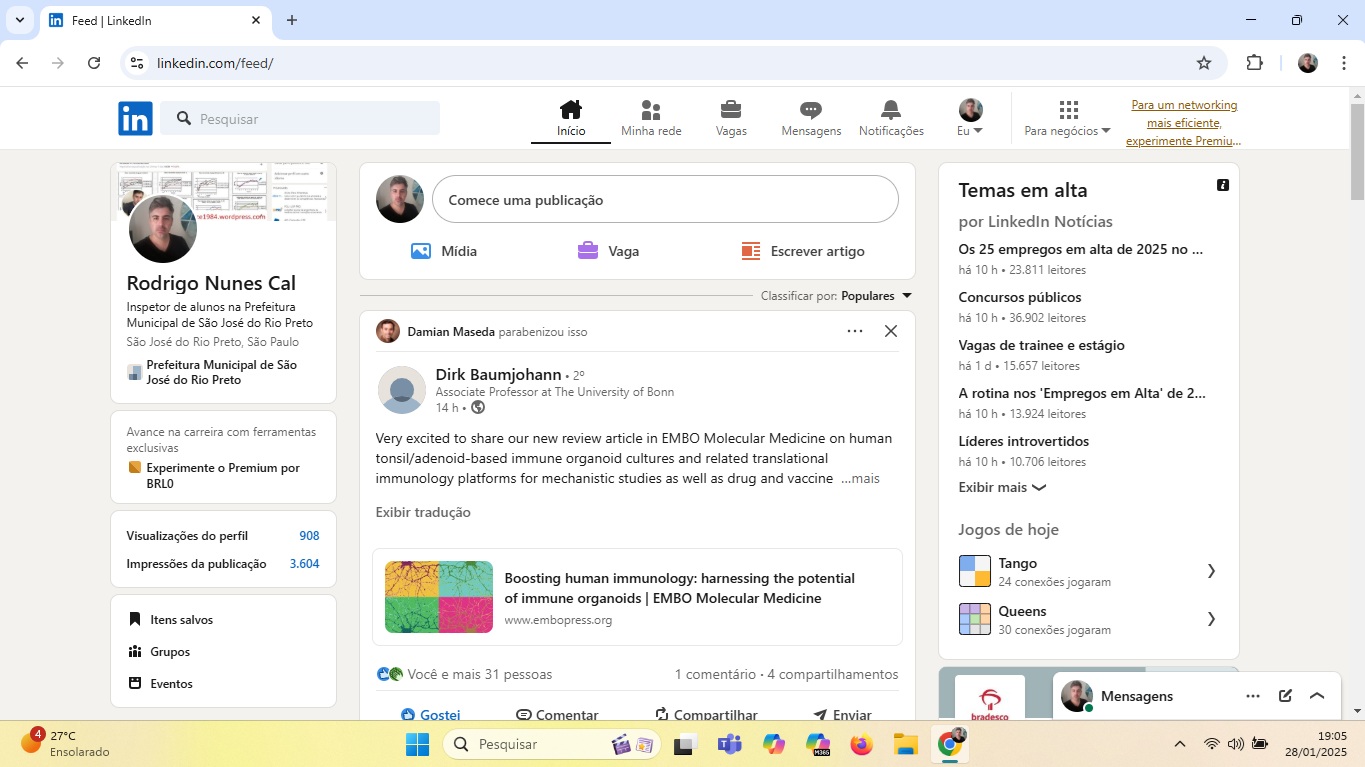
Task: Open Impressões da publicação stats
Action: (223, 563)
